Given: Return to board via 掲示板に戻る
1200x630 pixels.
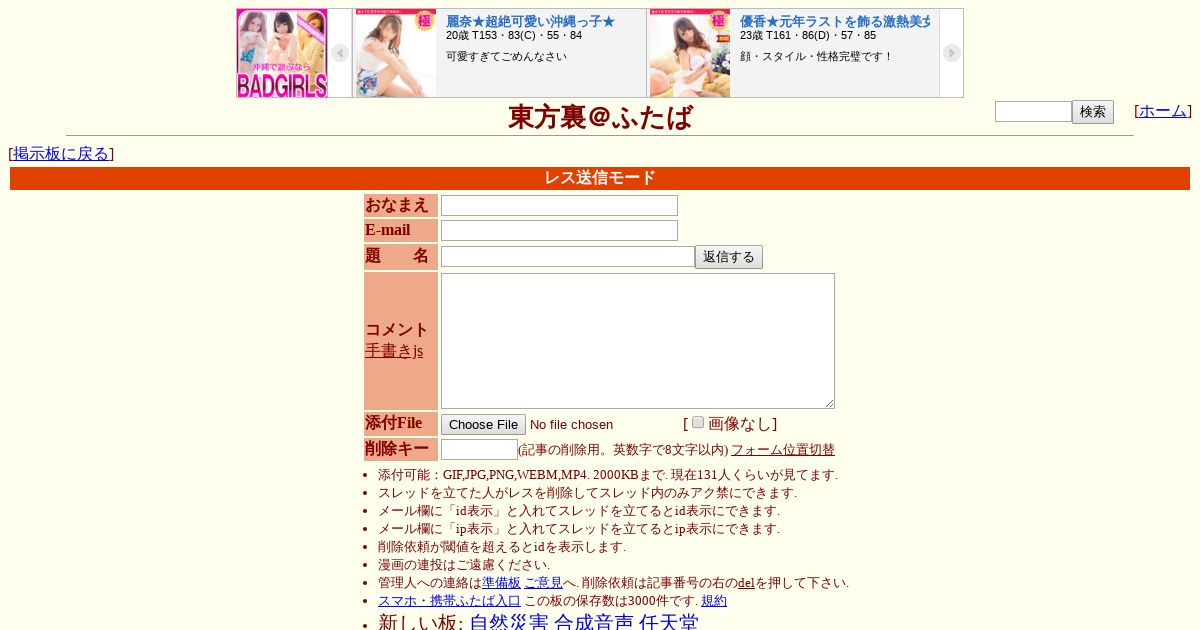Looking at the screenshot, I should click(61, 154).
